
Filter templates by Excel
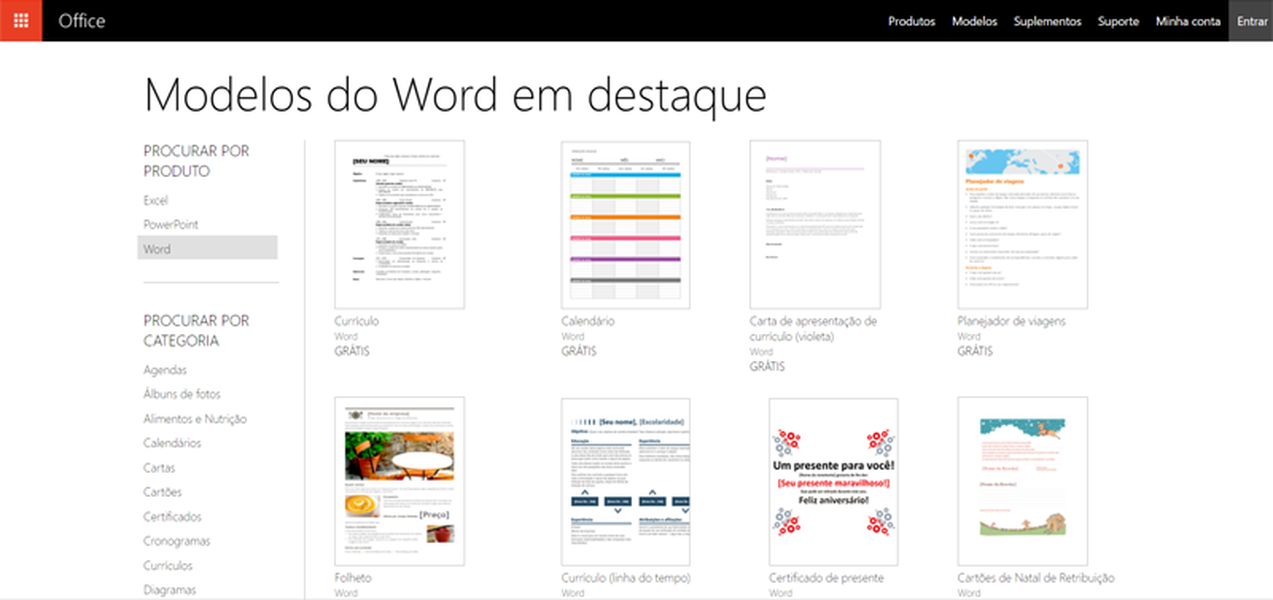pyautogui.click(x=156, y=200)
